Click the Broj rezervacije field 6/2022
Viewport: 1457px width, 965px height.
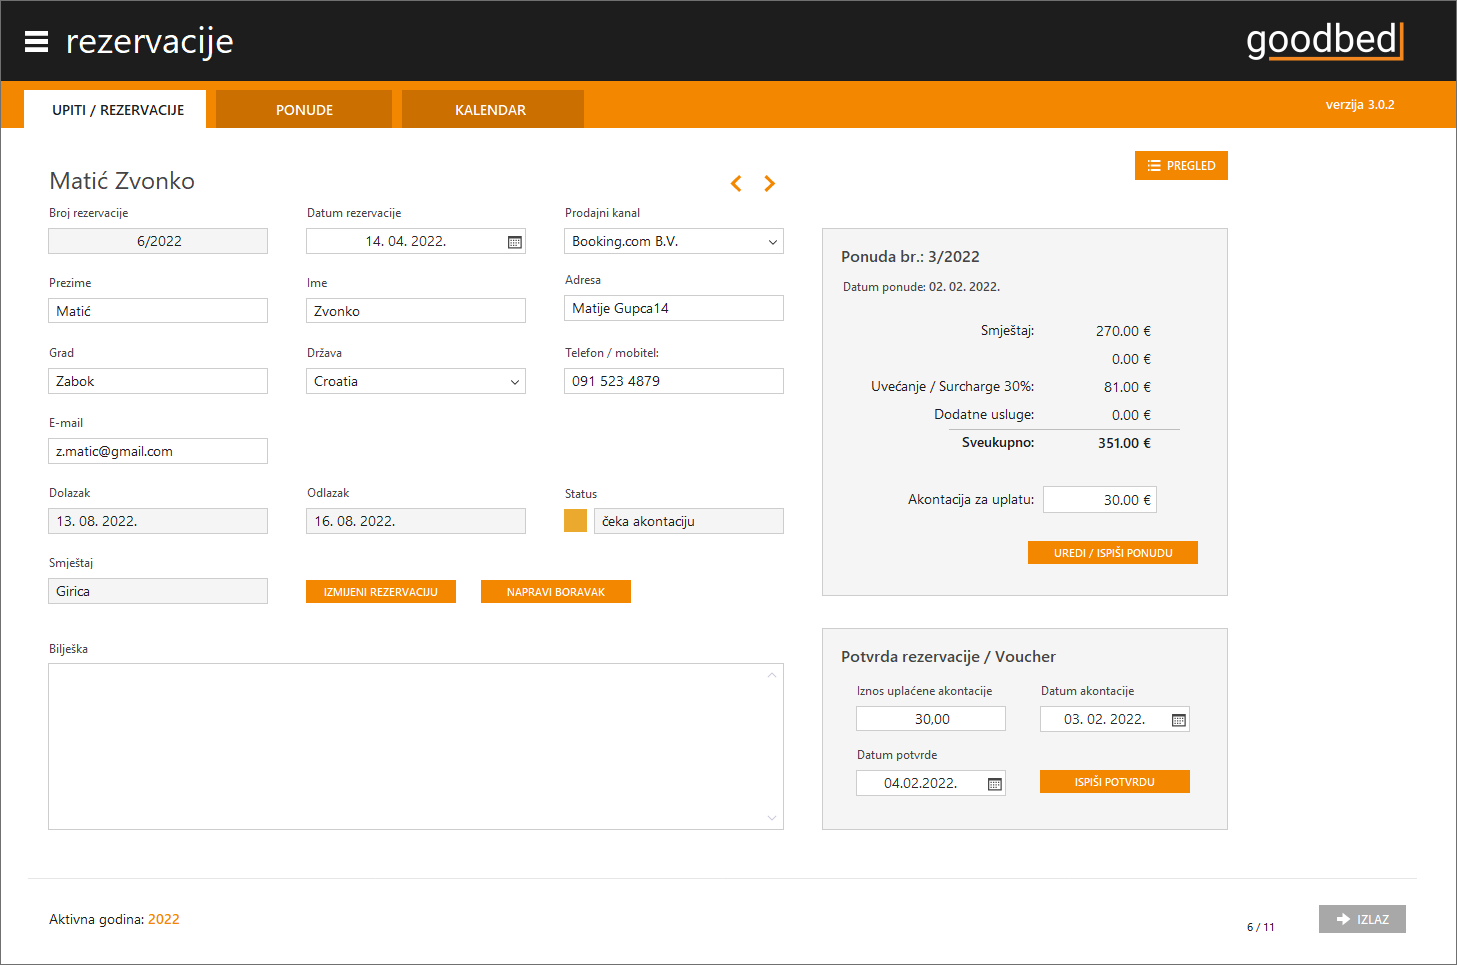[x=158, y=241]
